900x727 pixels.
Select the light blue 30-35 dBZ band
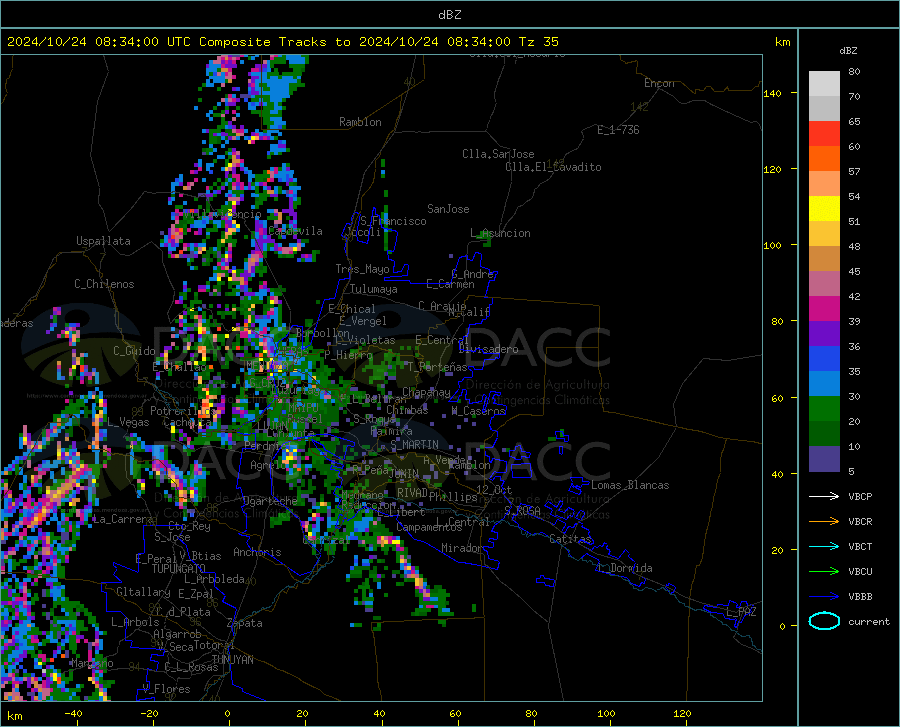(824, 384)
